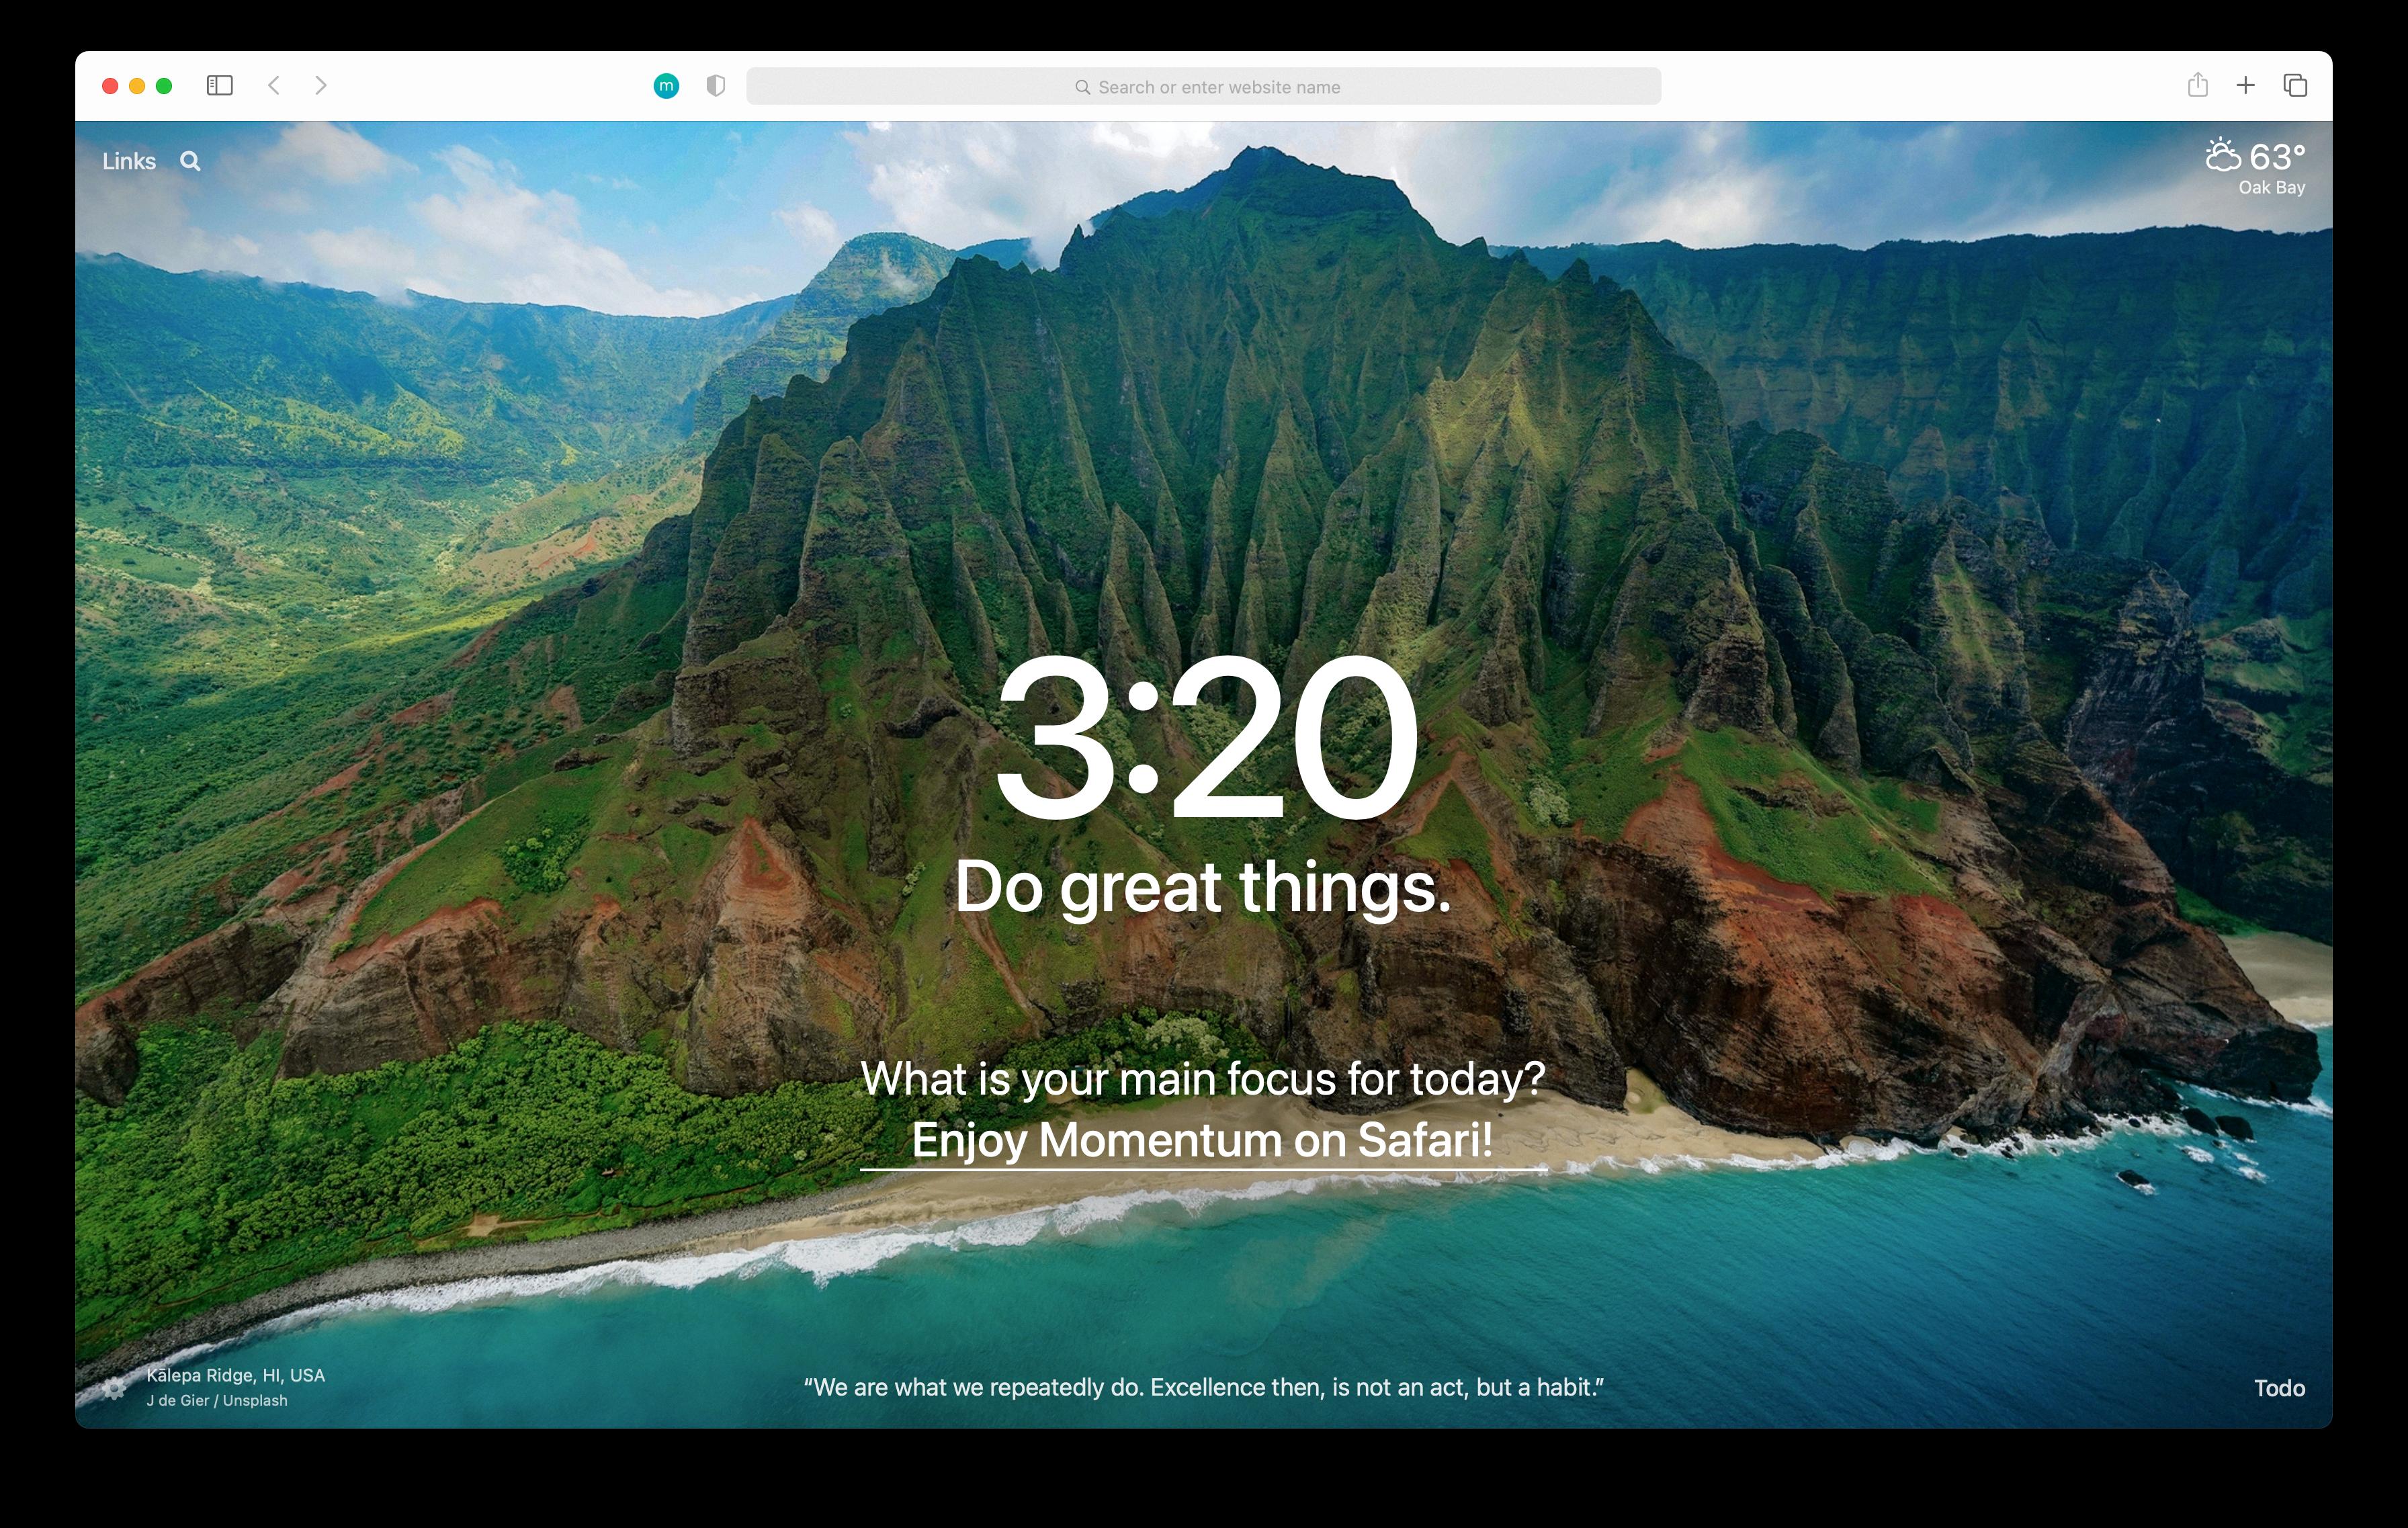Screen dimensions: 2408x1528
Task: Go back with the back arrow
Action: (x=274, y=86)
